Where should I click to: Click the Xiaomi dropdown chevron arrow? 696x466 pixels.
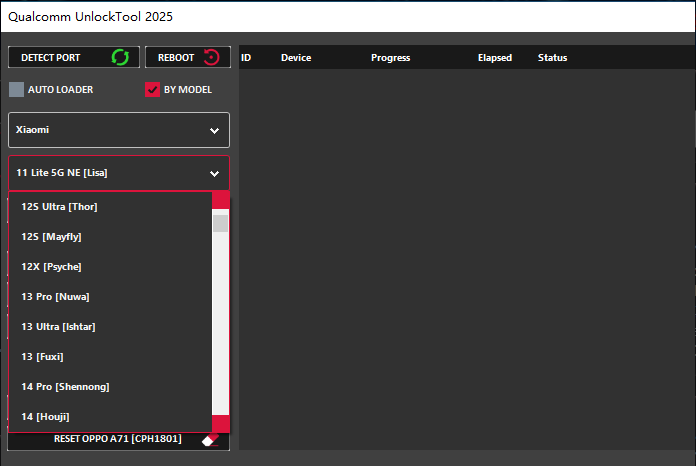[214, 131]
